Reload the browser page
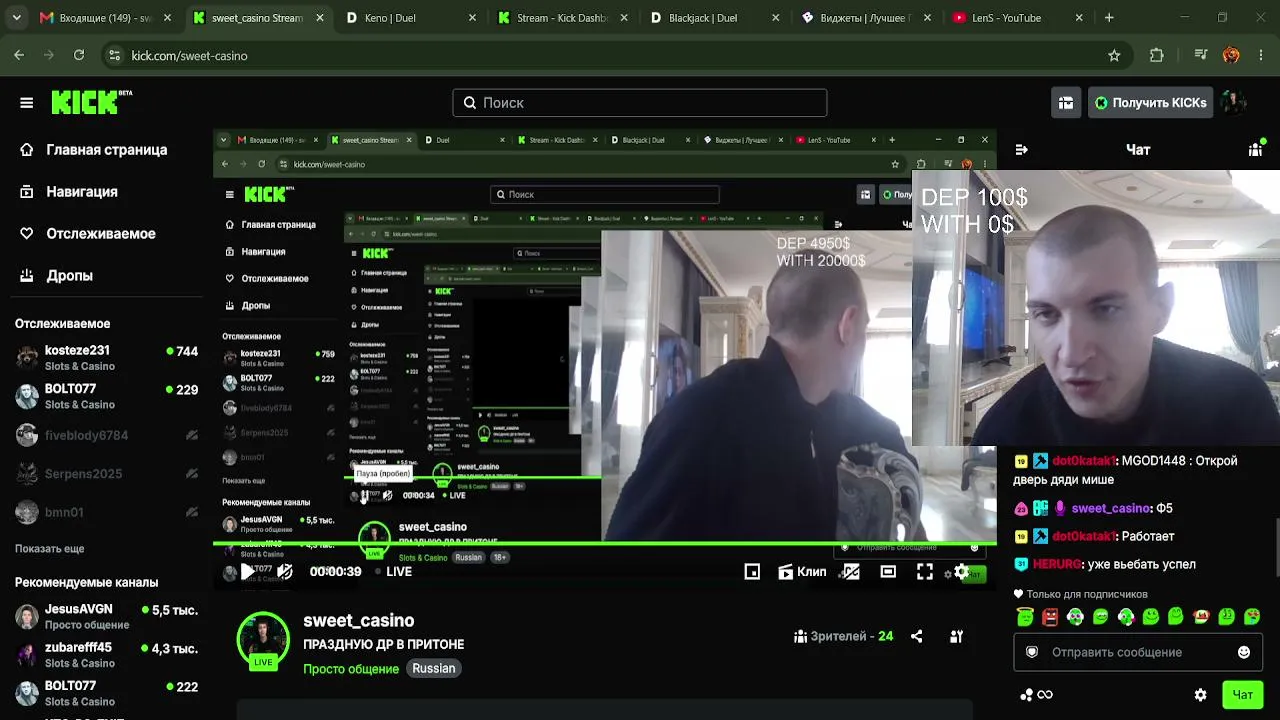The width and height of the screenshot is (1280, 720). pyautogui.click(x=79, y=56)
